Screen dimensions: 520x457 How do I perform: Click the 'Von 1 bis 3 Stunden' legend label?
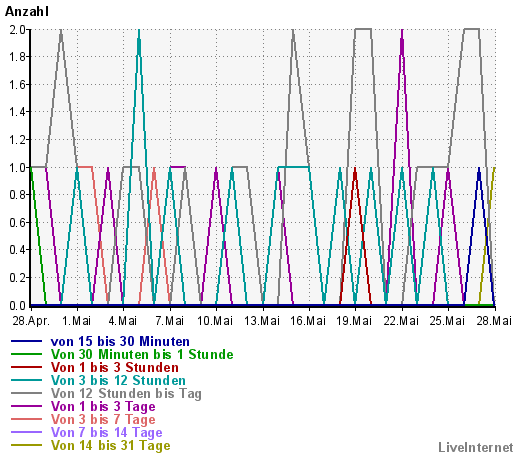115,368
